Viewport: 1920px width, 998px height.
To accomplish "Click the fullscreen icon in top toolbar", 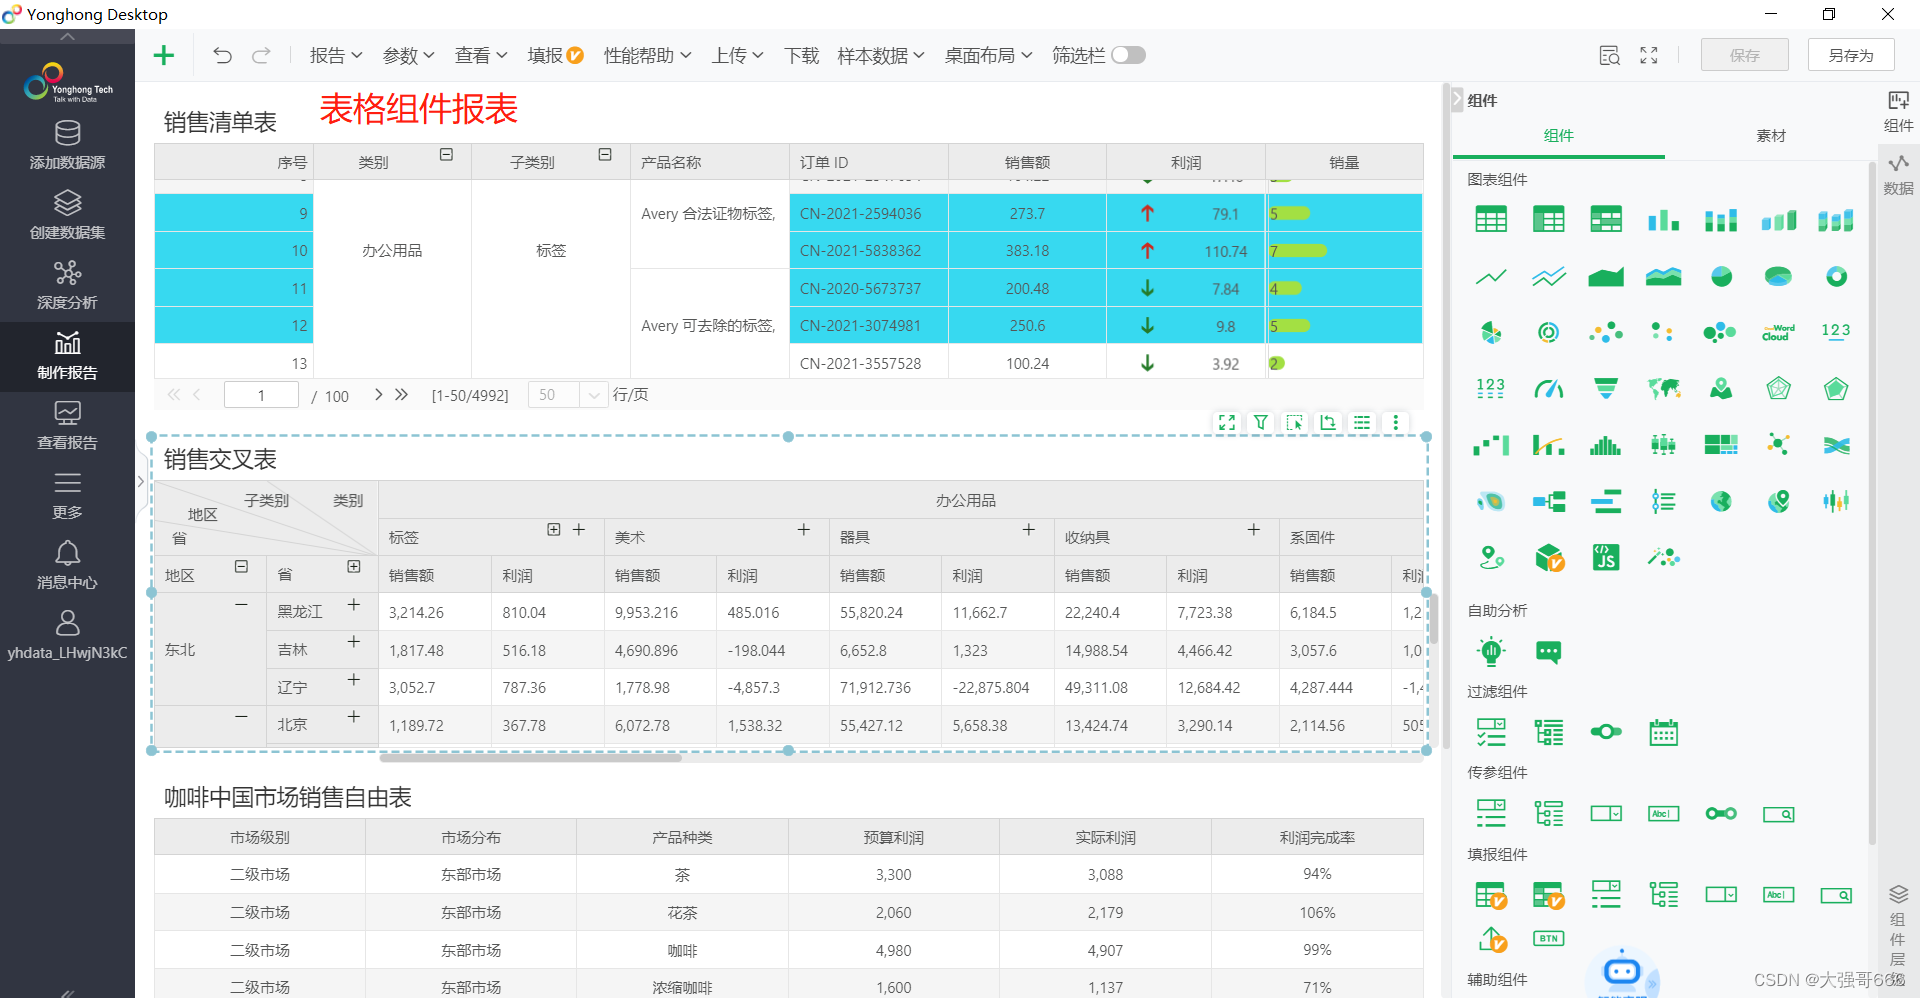I will pyautogui.click(x=1649, y=55).
